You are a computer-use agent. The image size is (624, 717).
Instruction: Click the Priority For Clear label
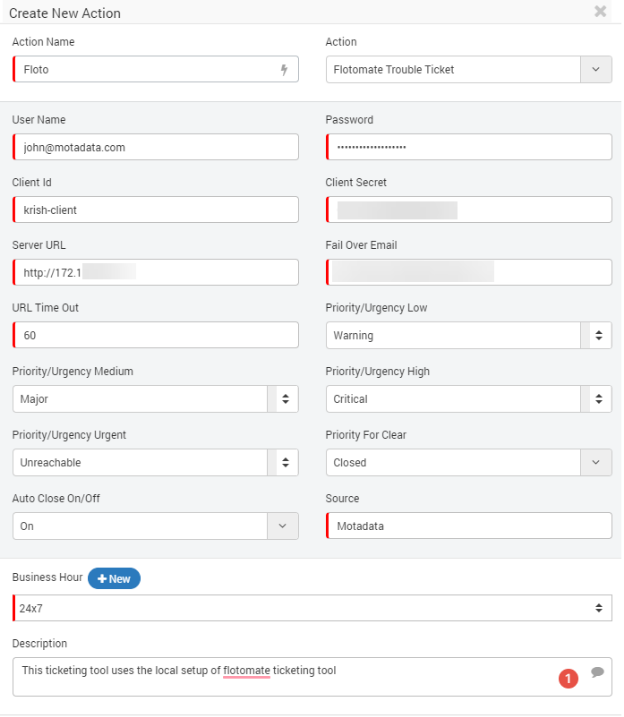coord(366,435)
